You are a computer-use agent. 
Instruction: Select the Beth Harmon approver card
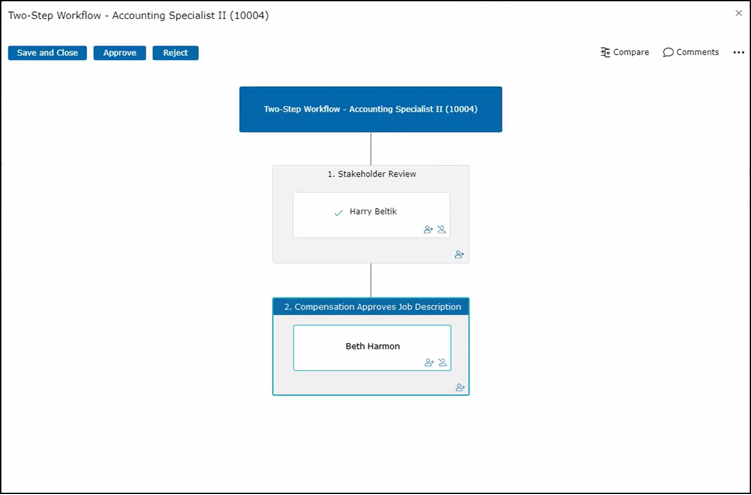(372, 346)
